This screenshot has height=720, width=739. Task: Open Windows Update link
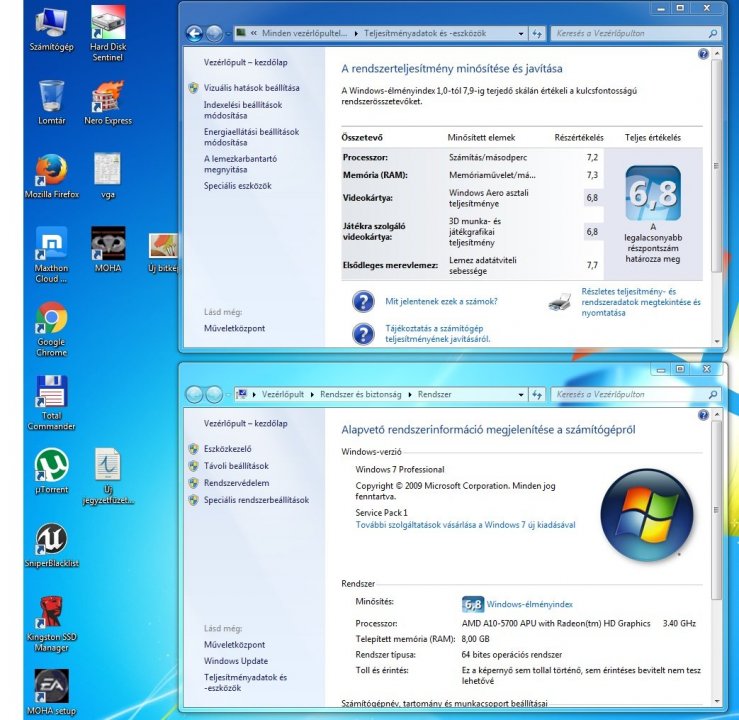click(236, 661)
